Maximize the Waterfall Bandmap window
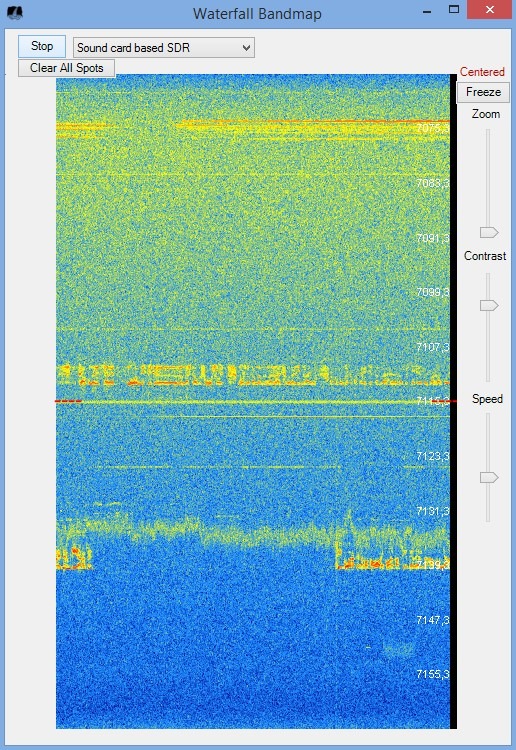 (454, 10)
